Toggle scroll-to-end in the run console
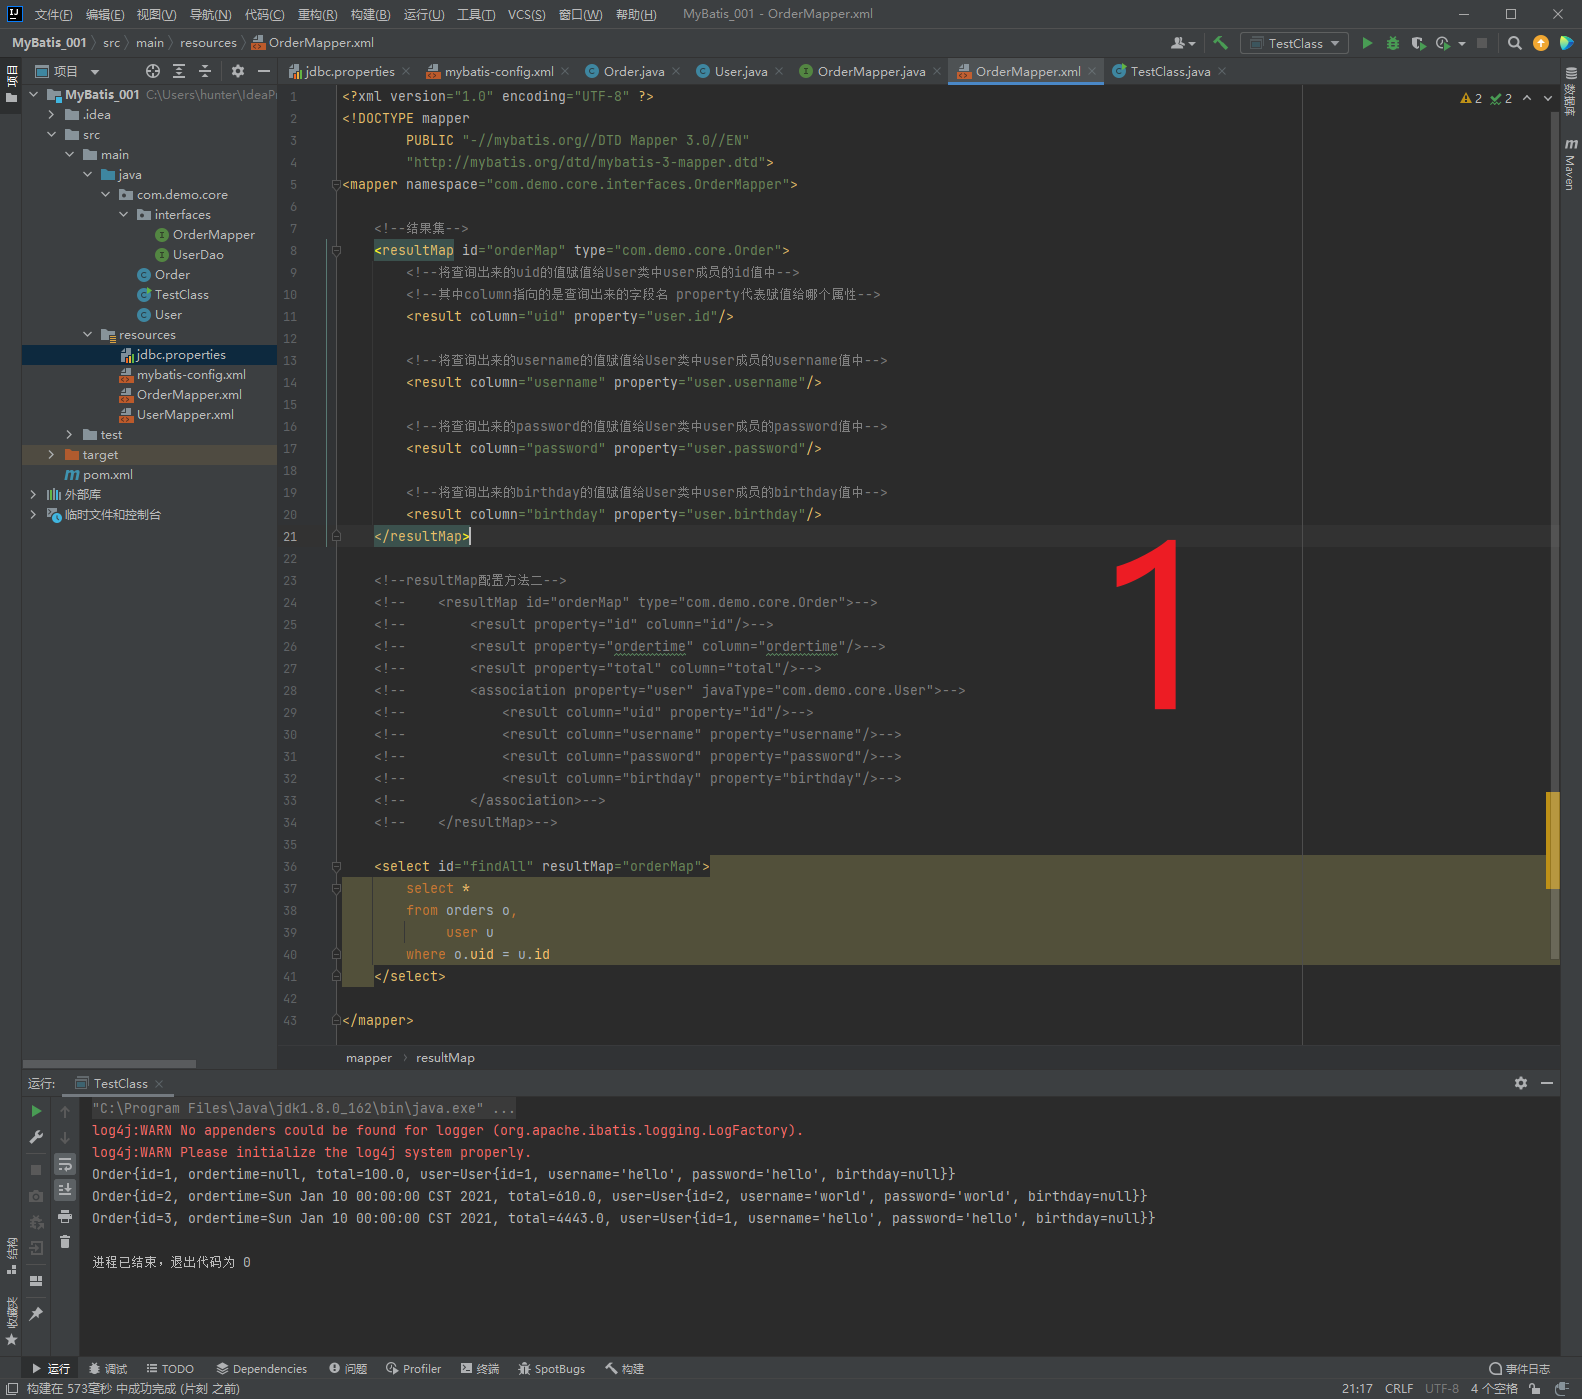Image resolution: width=1582 pixels, height=1399 pixels. tap(65, 1190)
